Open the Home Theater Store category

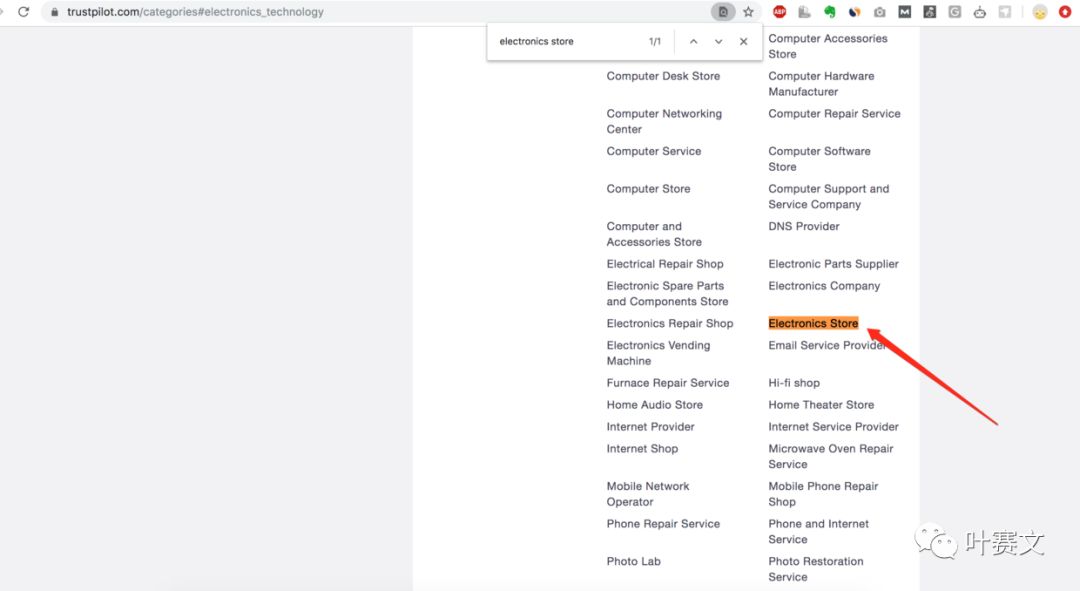click(821, 405)
